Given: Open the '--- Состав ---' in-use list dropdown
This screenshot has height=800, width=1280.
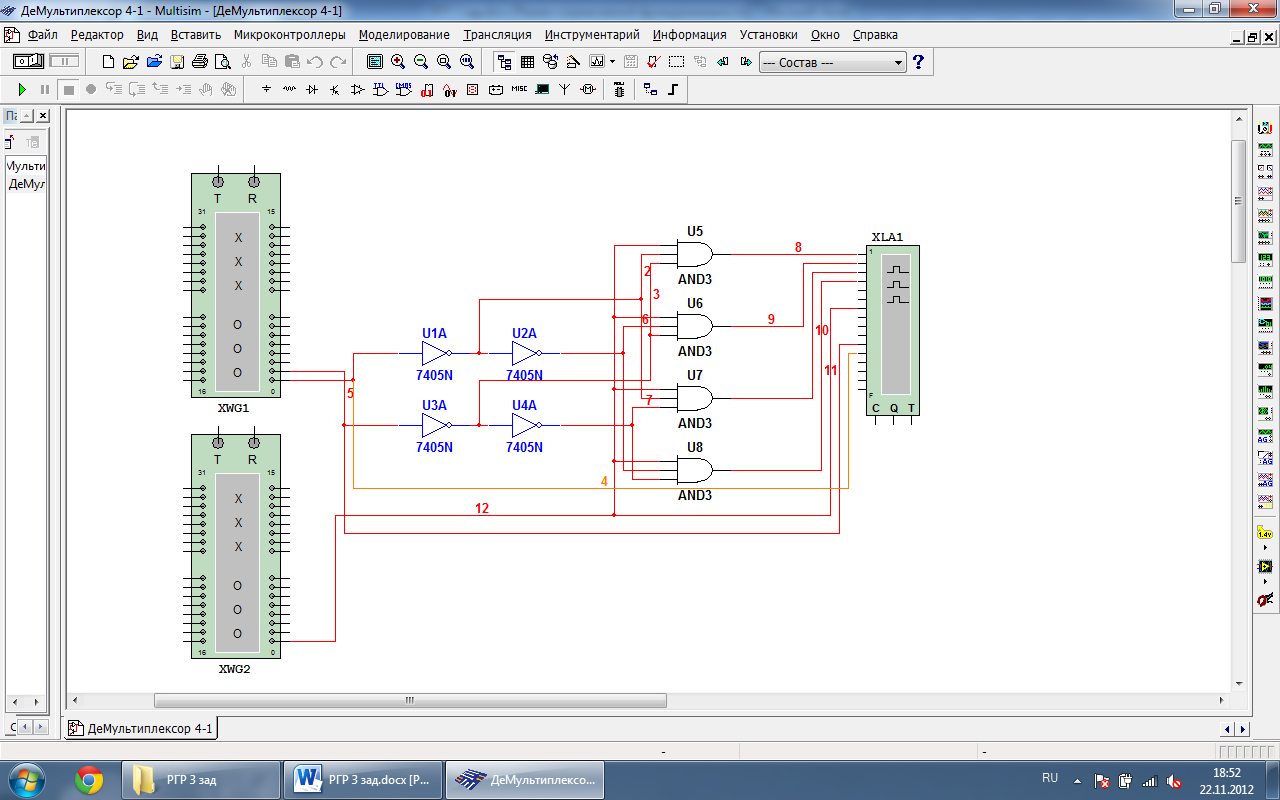Looking at the screenshot, I should click(x=832, y=62).
